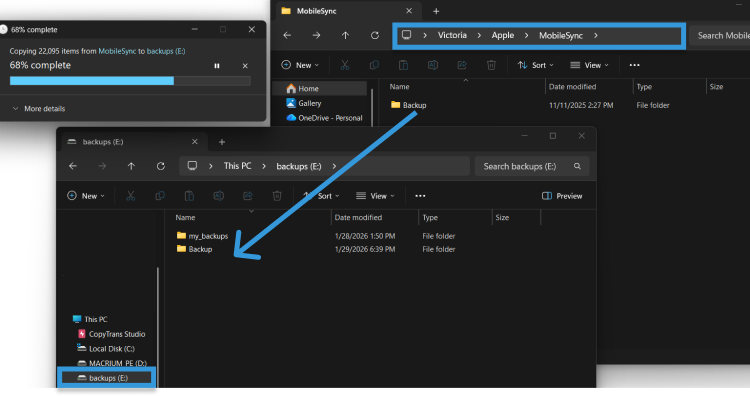The image size is (750, 396).
Task: Refresh the MobileSync window
Action: (375, 35)
